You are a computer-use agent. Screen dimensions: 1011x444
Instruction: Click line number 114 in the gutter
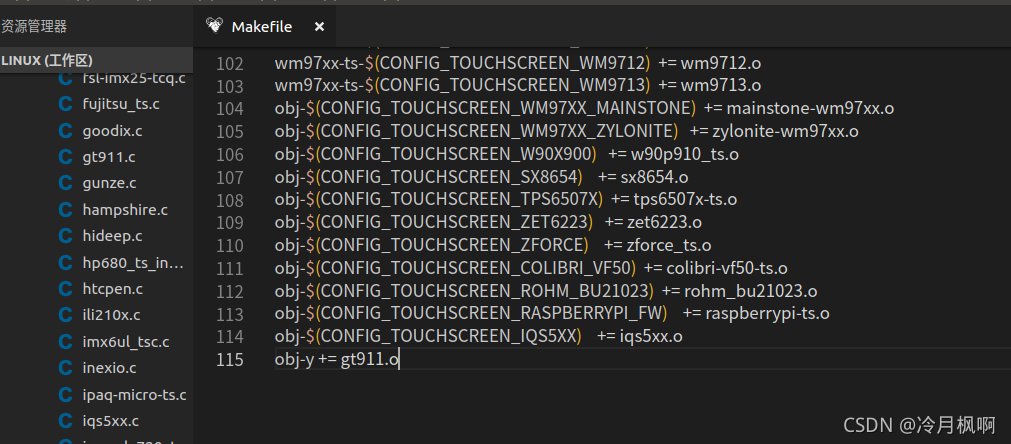(x=230, y=337)
